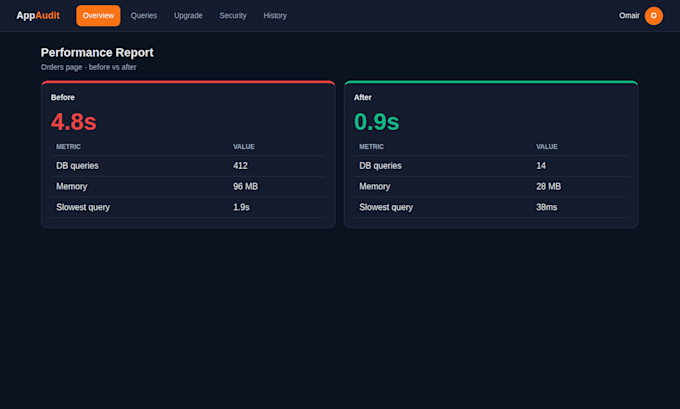Select the 14 DB queries value

541,166
